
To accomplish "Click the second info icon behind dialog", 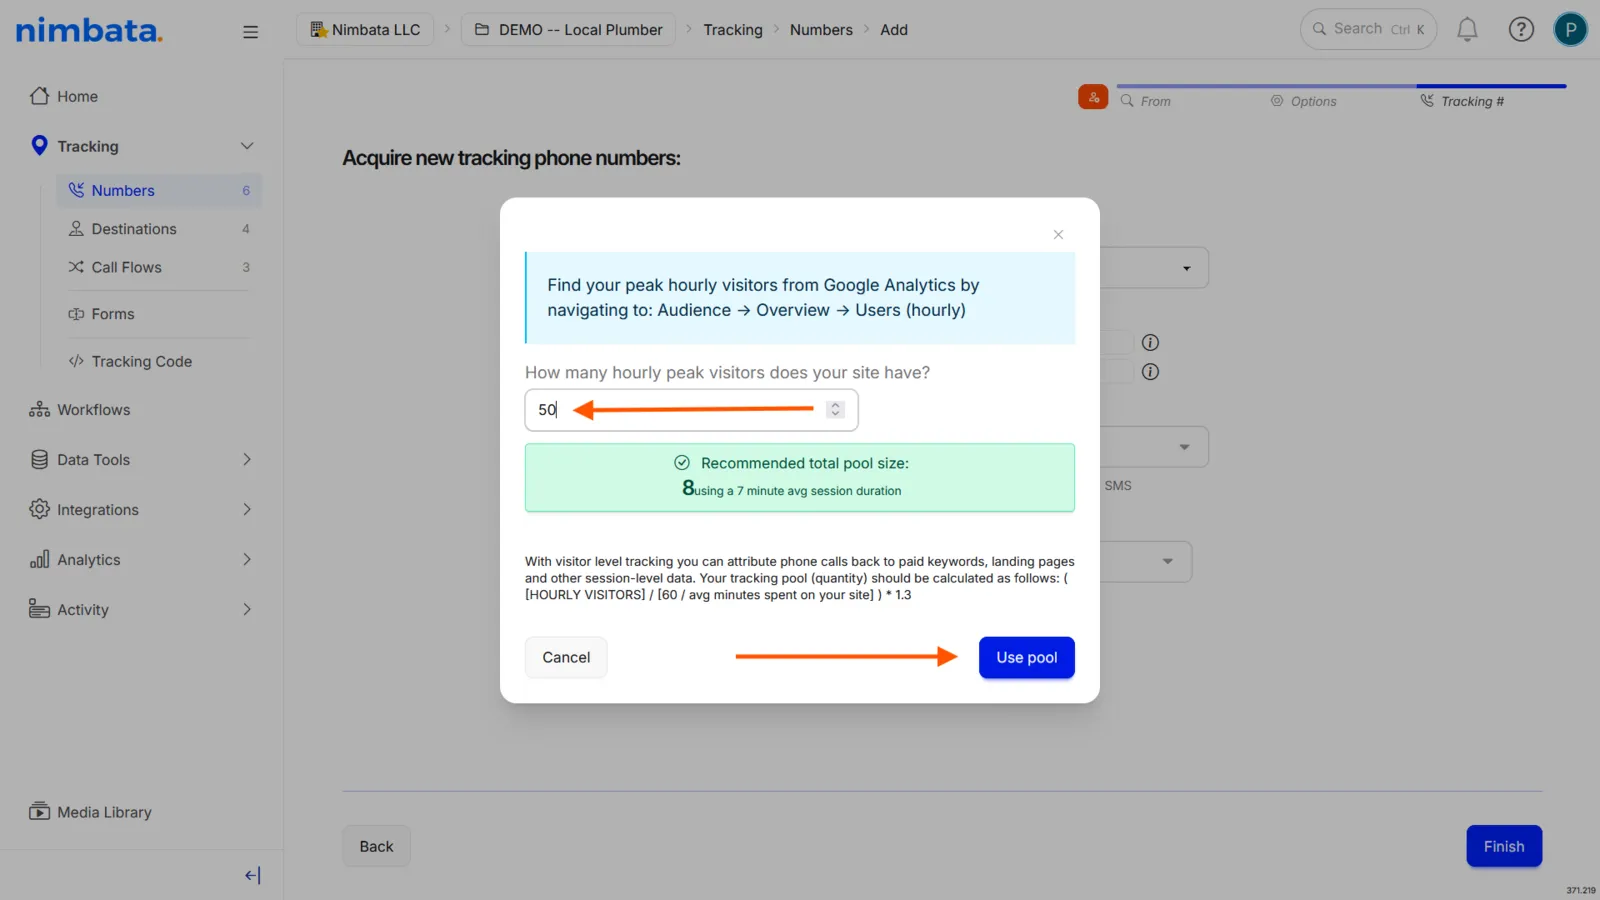I will 1150,372.
